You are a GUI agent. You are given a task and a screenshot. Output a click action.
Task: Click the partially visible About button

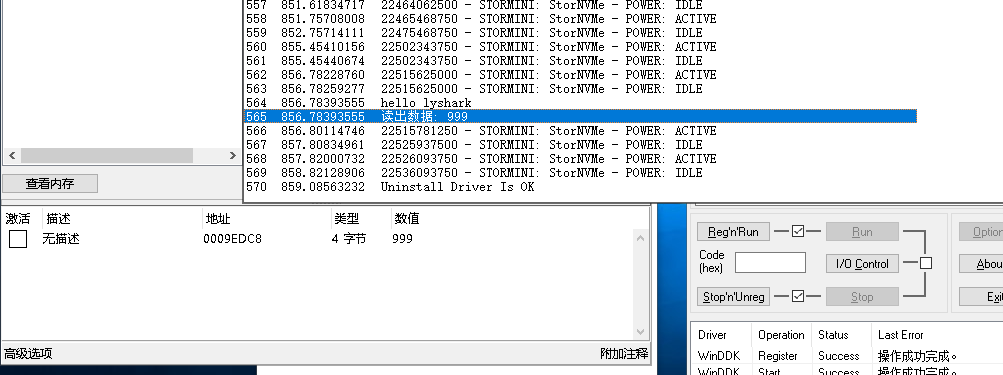981,264
